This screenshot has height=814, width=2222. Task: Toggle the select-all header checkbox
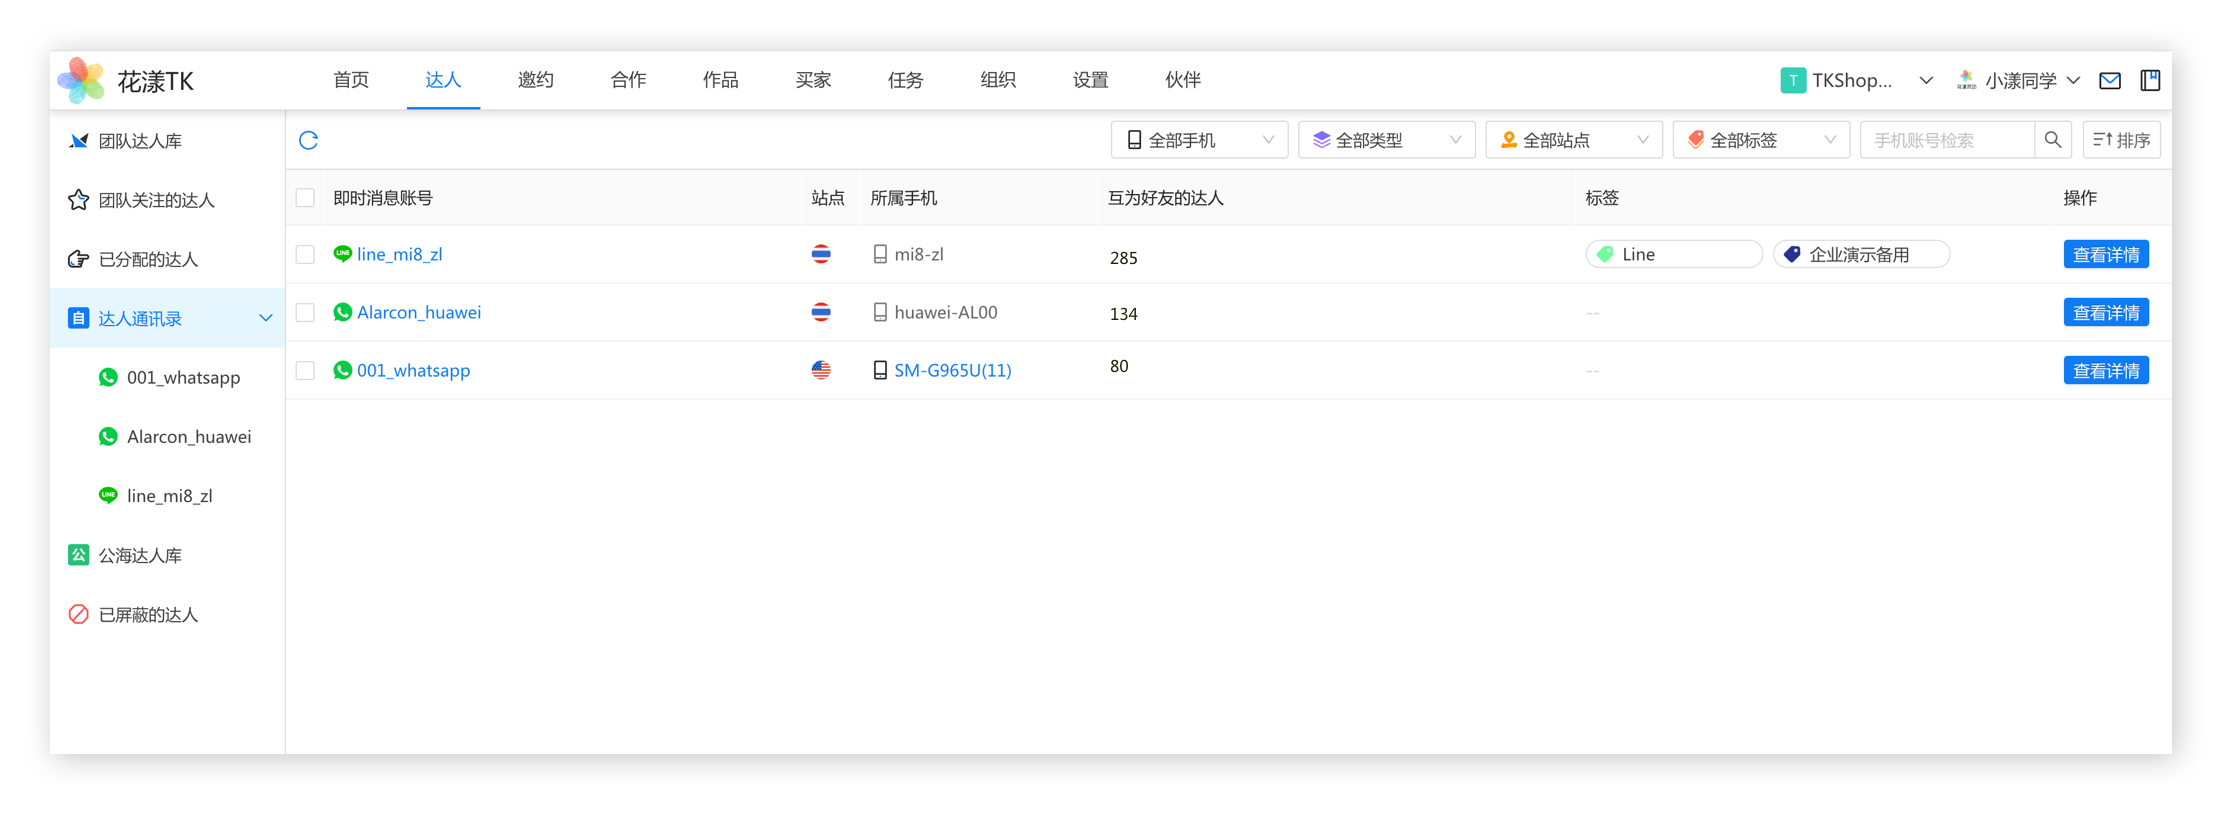click(305, 198)
